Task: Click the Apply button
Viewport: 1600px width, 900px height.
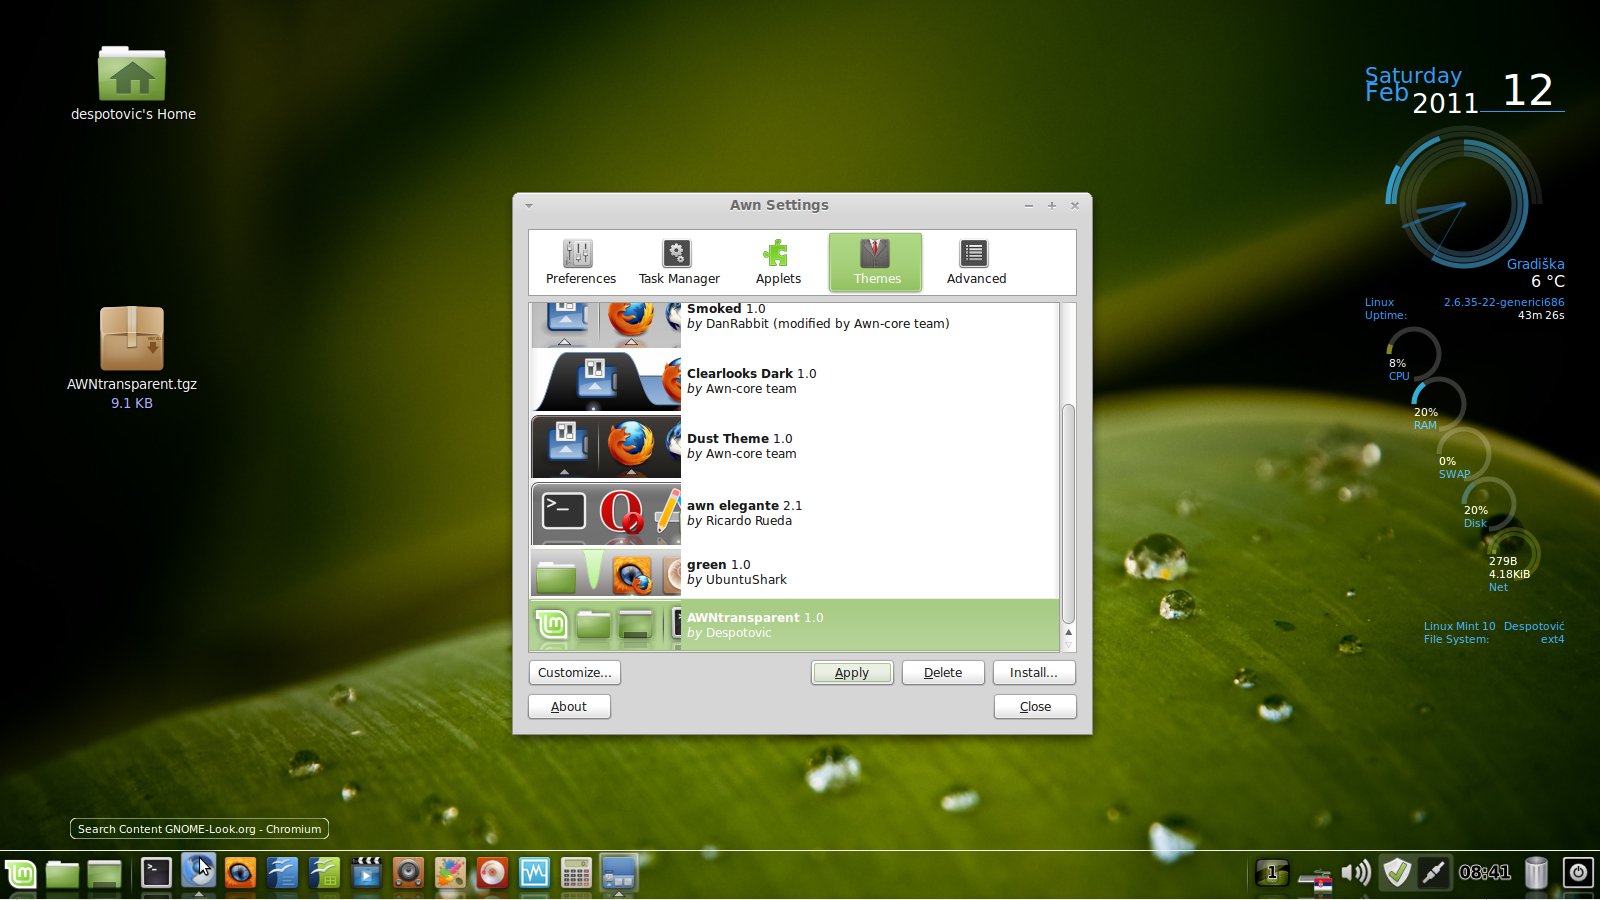Action: [x=852, y=672]
